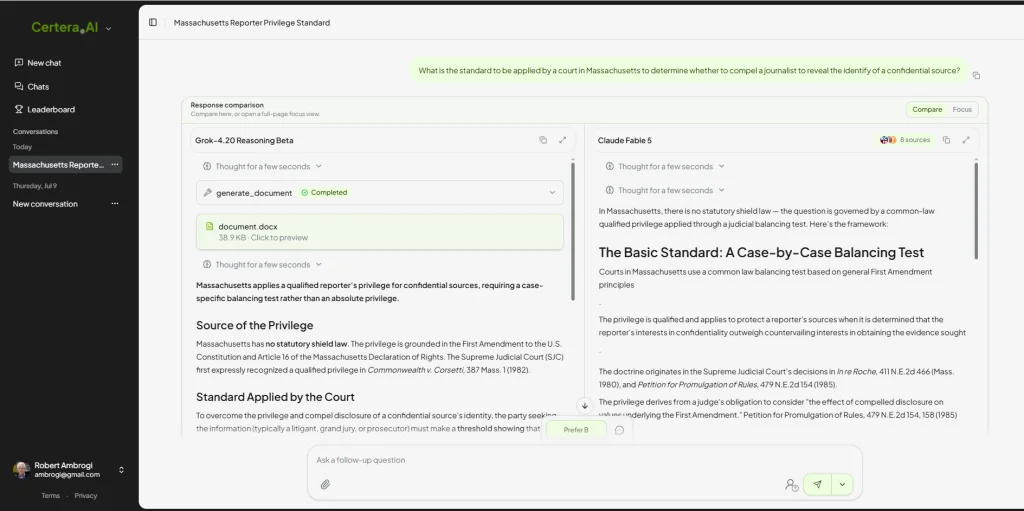Expand Grok's first 'Thought for a few seconds'
Image resolution: width=1024 pixels, height=511 pixels.
[263, 167]
